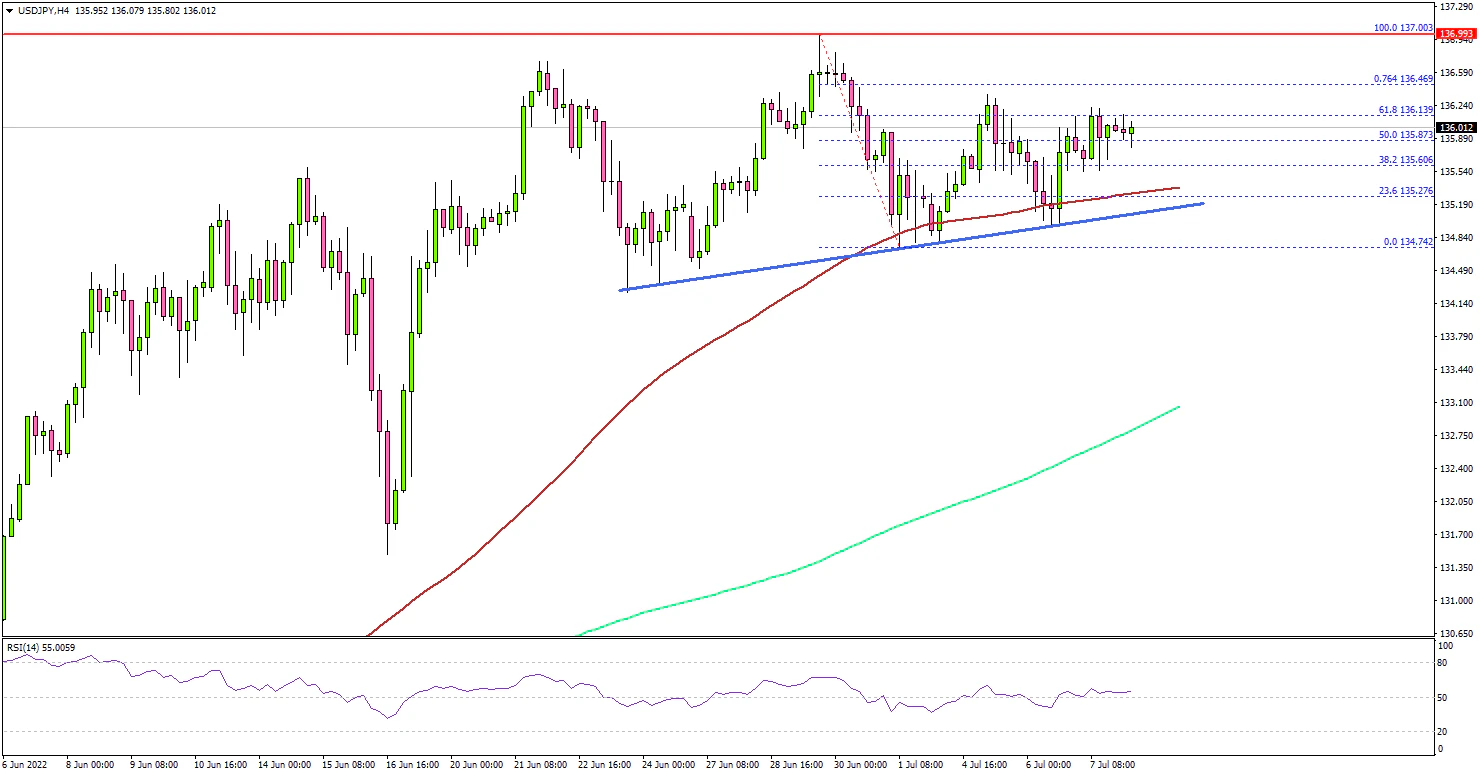Click the last green candlestick on chart
This screenshot has height=776, width=1480.
coord(1131,131)
